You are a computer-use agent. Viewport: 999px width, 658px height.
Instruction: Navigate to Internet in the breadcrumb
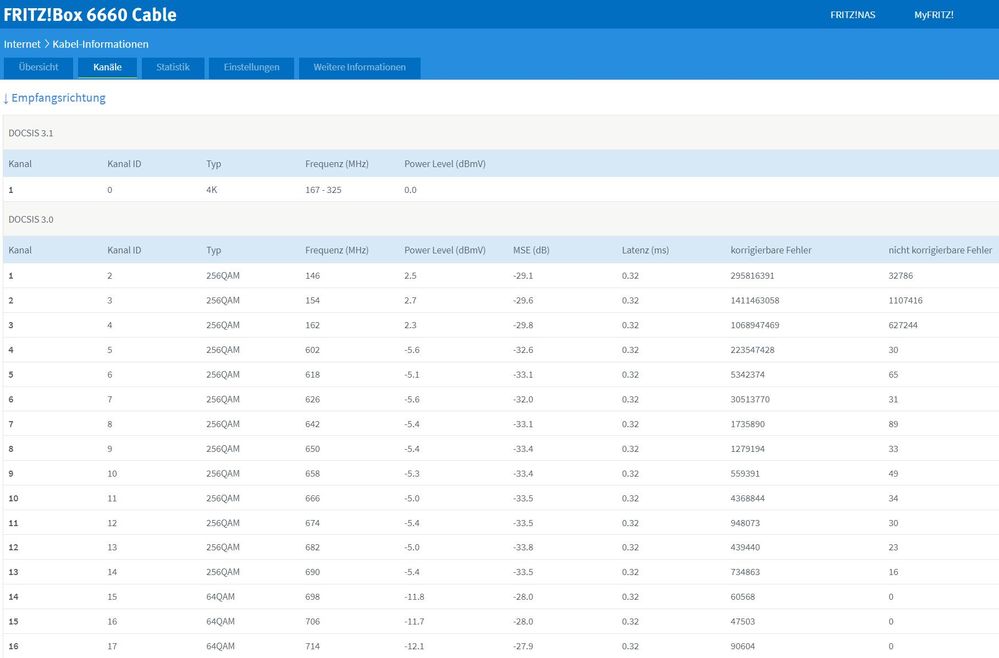click(22, 45)
